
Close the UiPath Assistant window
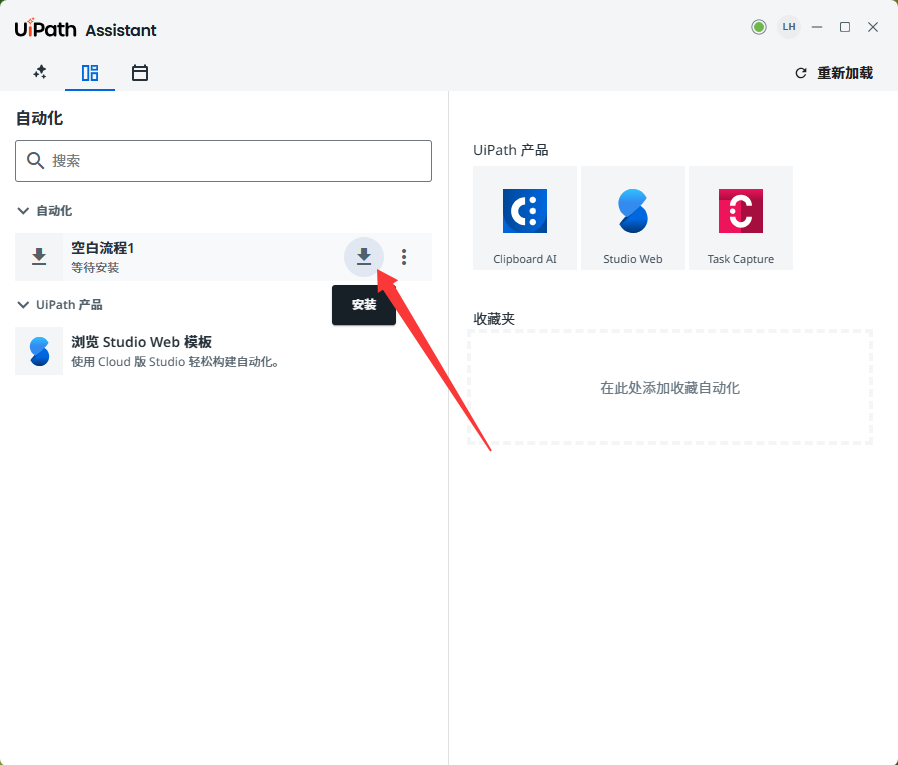point(873,27)
